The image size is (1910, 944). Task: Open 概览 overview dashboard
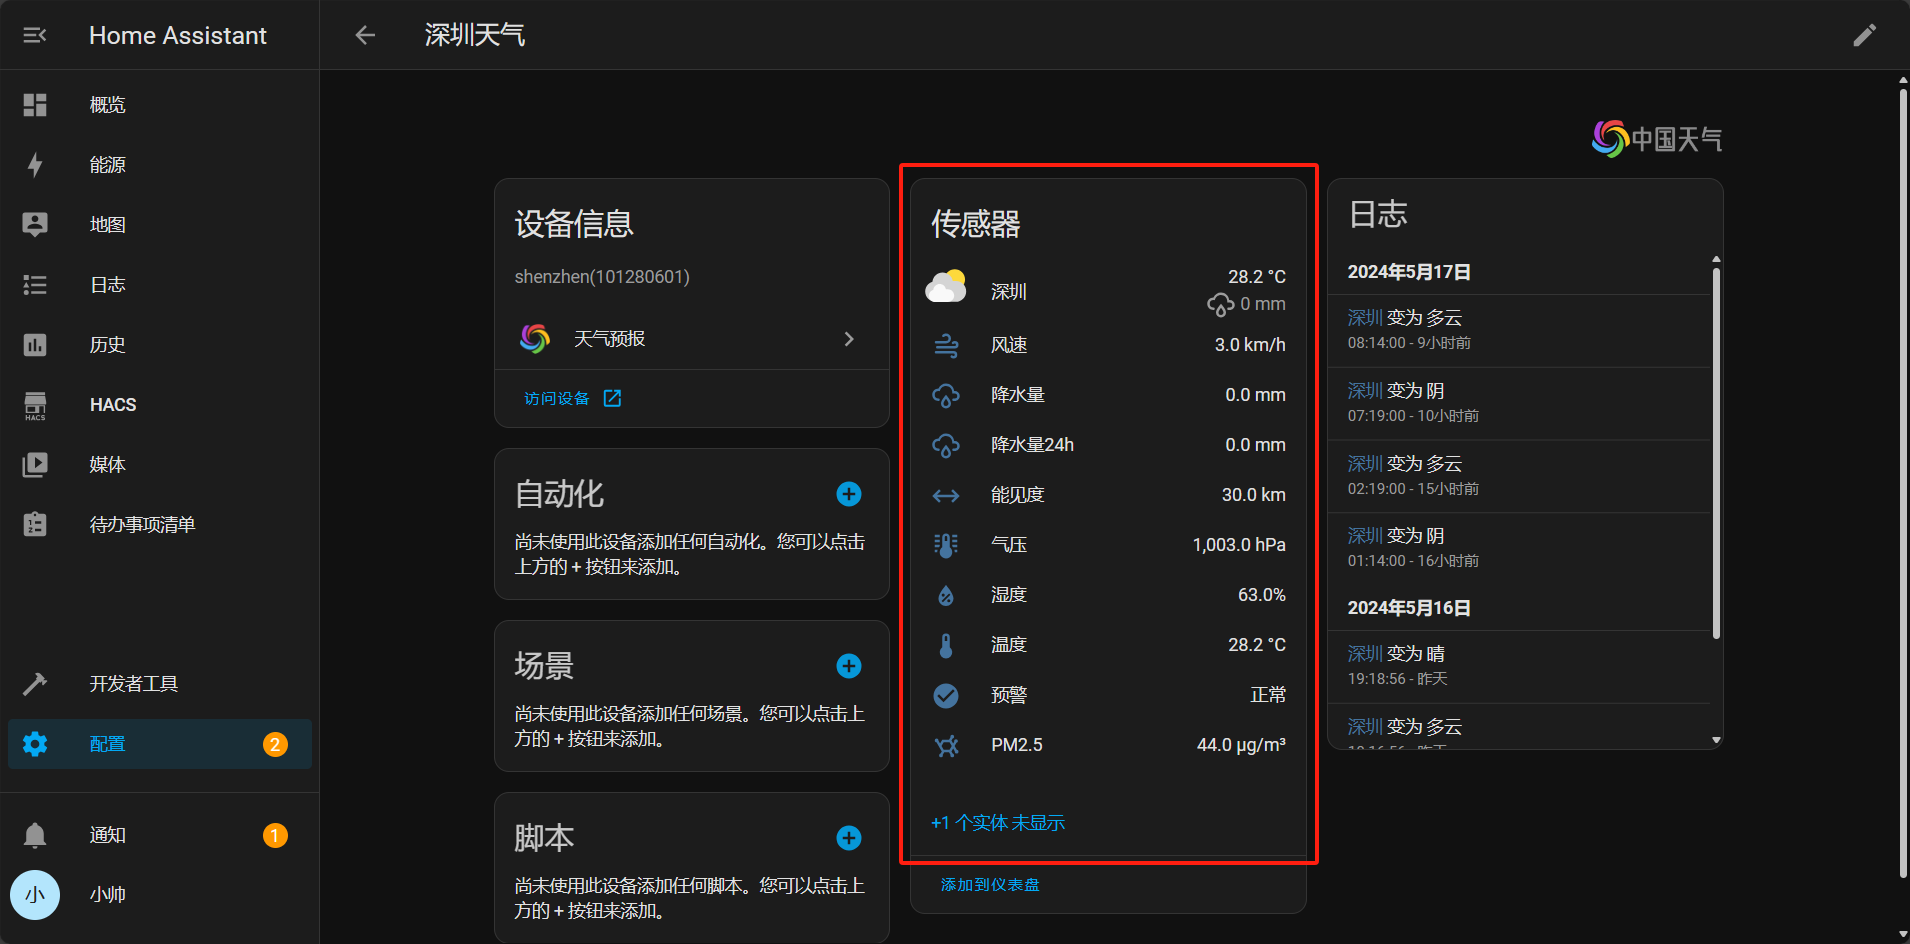pos(160,105)
